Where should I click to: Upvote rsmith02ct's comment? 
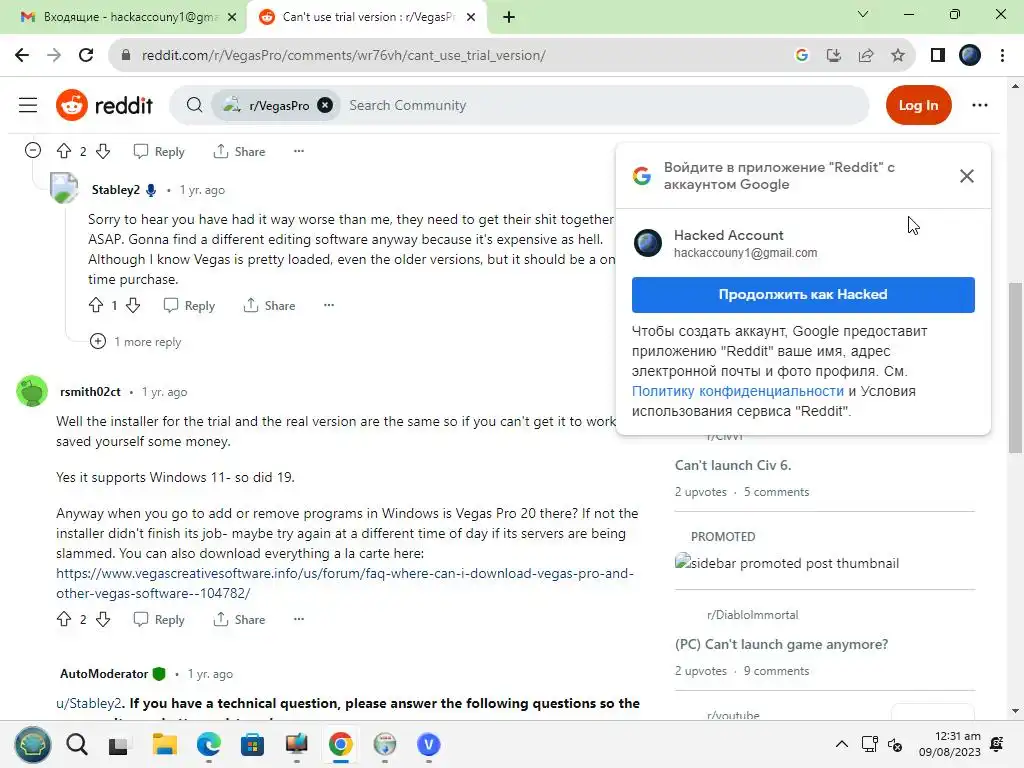click(64, 619)
